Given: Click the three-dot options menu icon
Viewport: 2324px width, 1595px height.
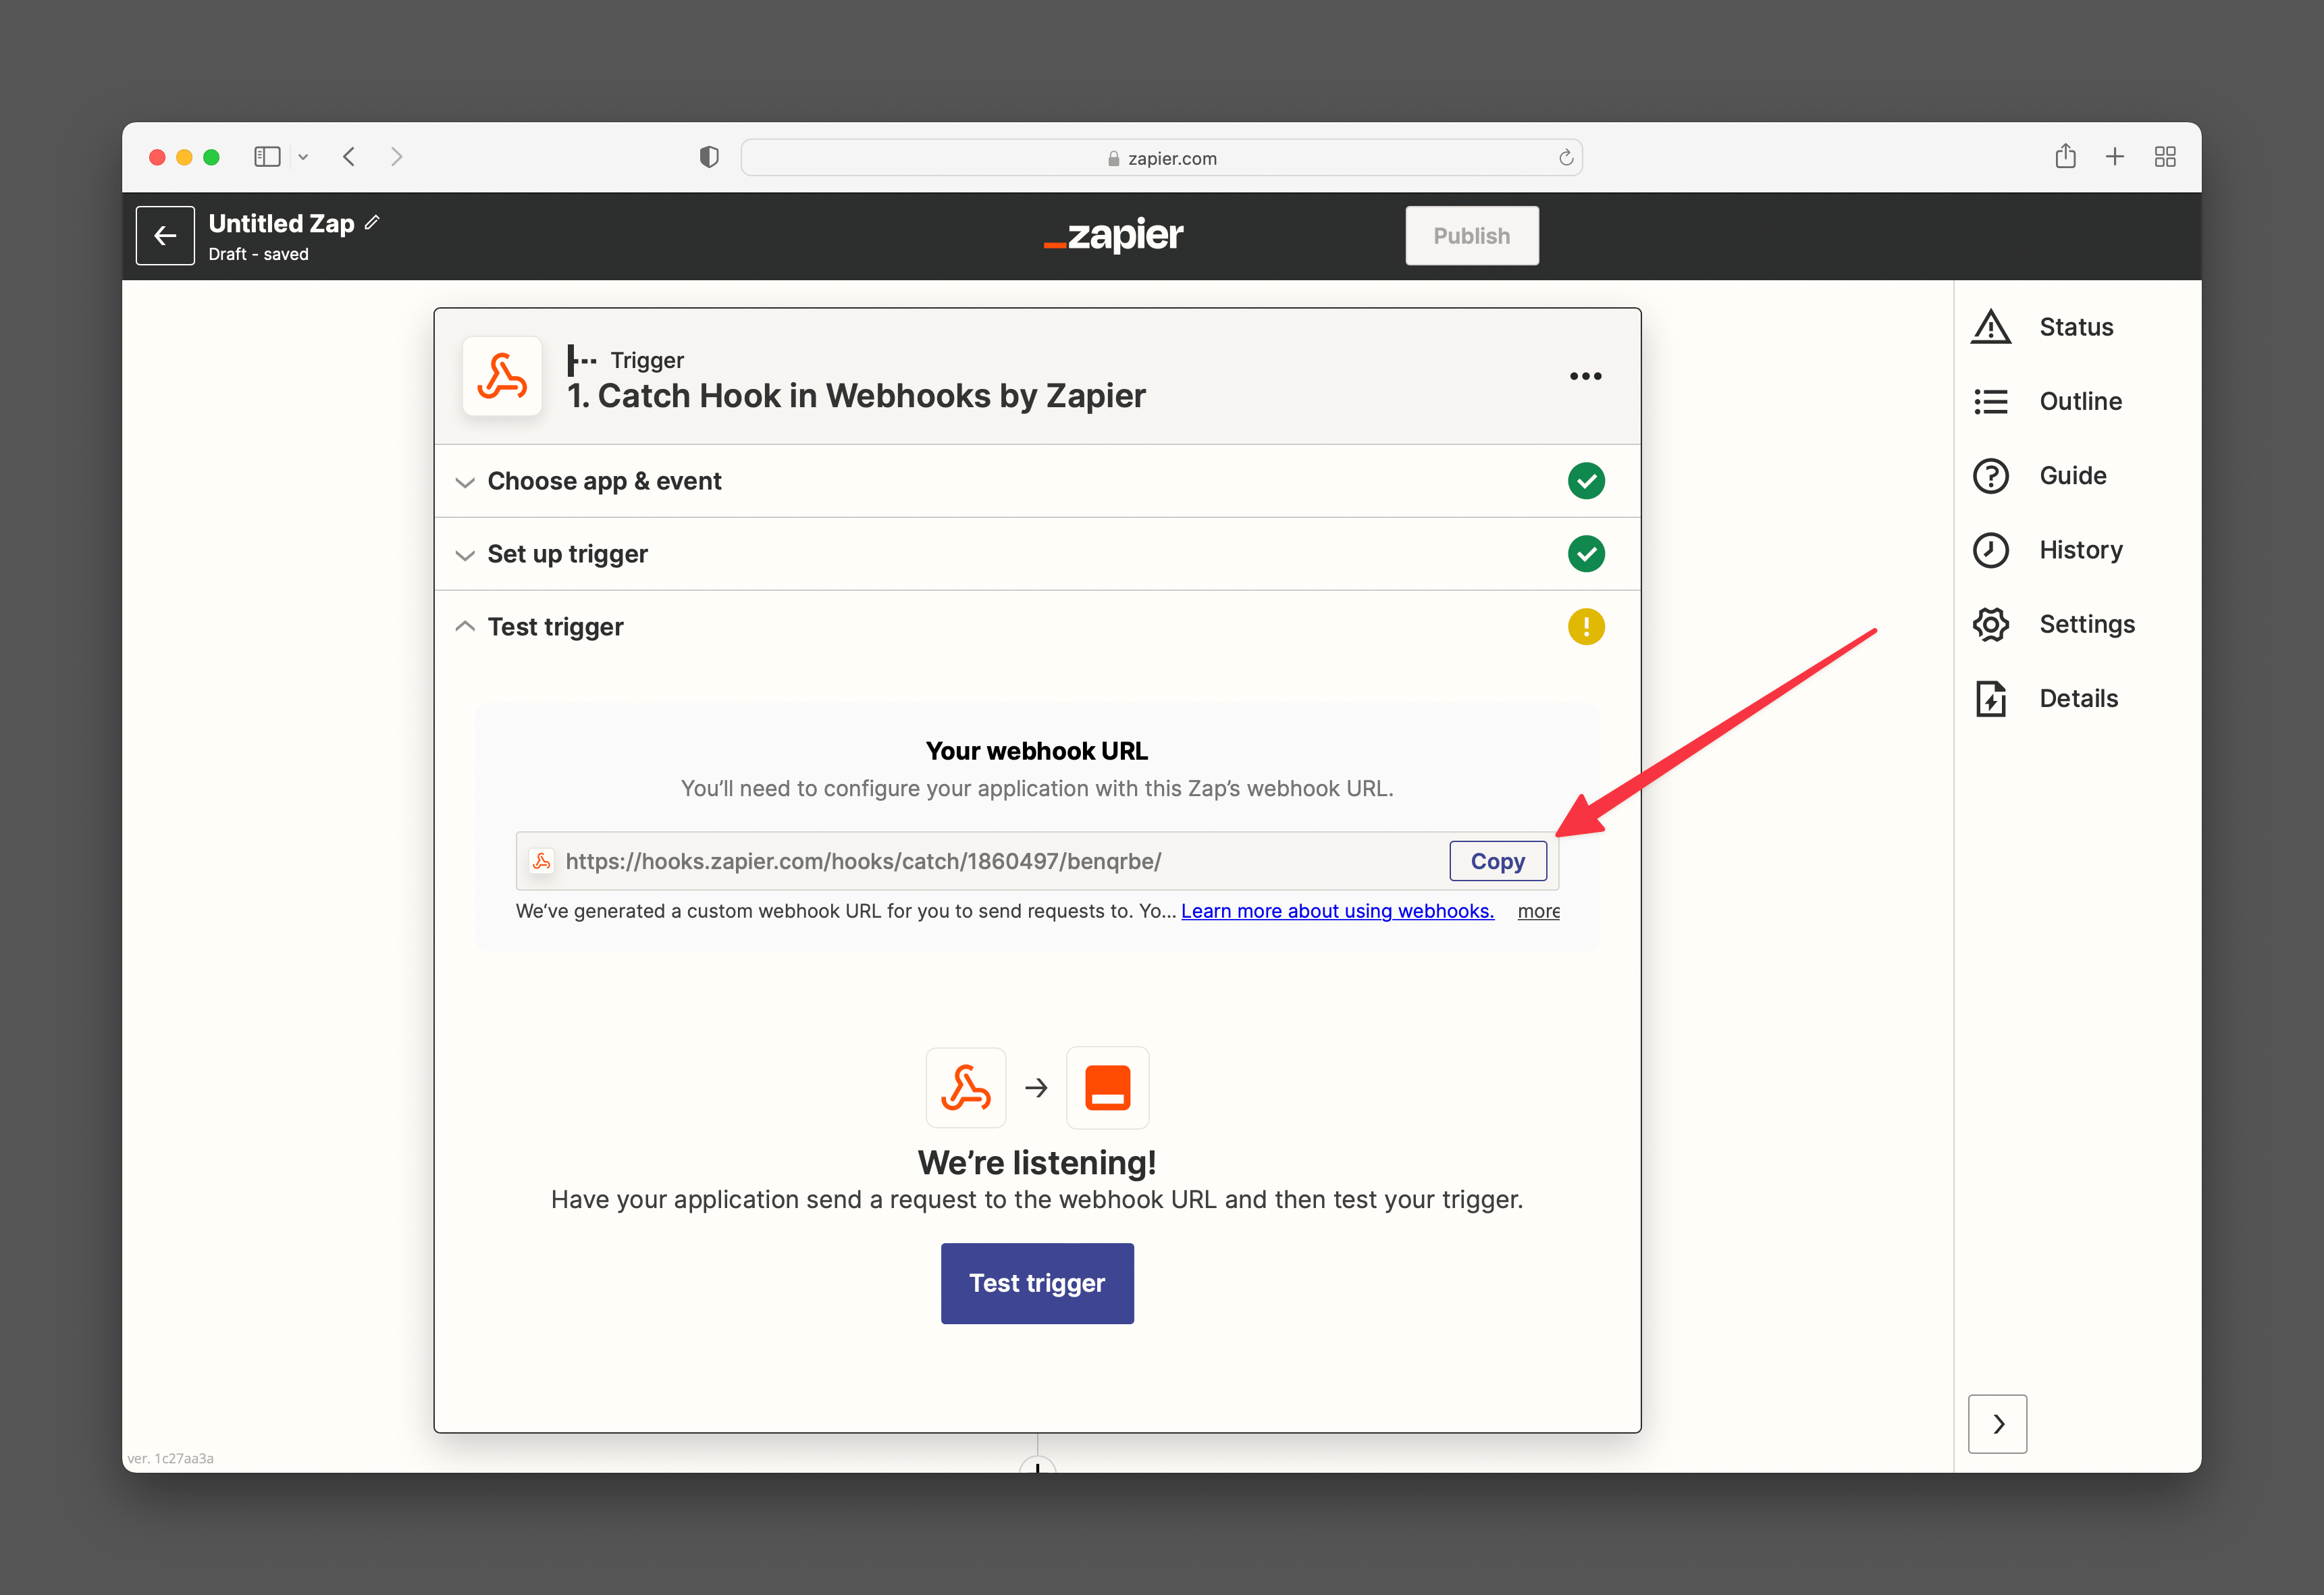Looking at the screenshot, I should pyautogui.click(x=1586, y=376).
